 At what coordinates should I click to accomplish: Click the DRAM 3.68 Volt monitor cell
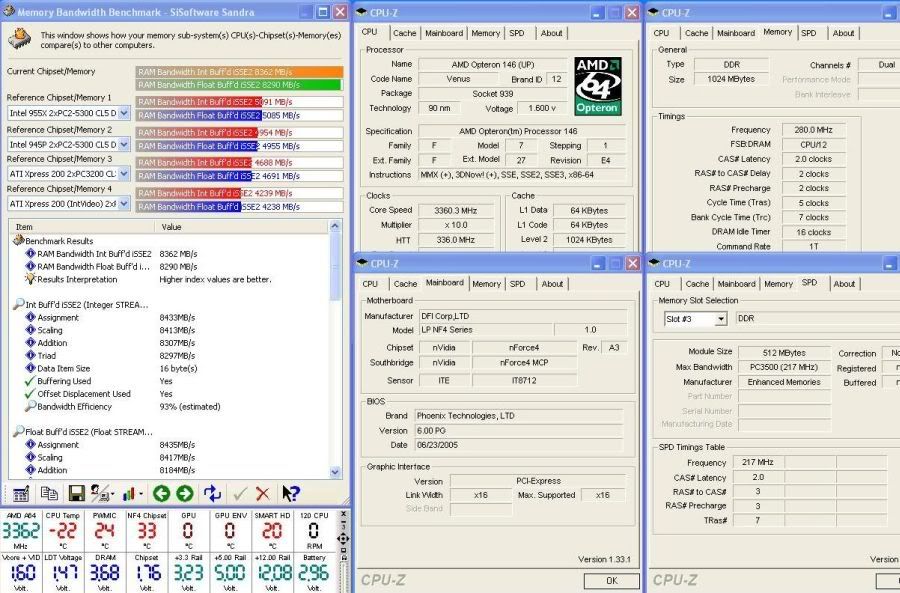pos(104,572)
